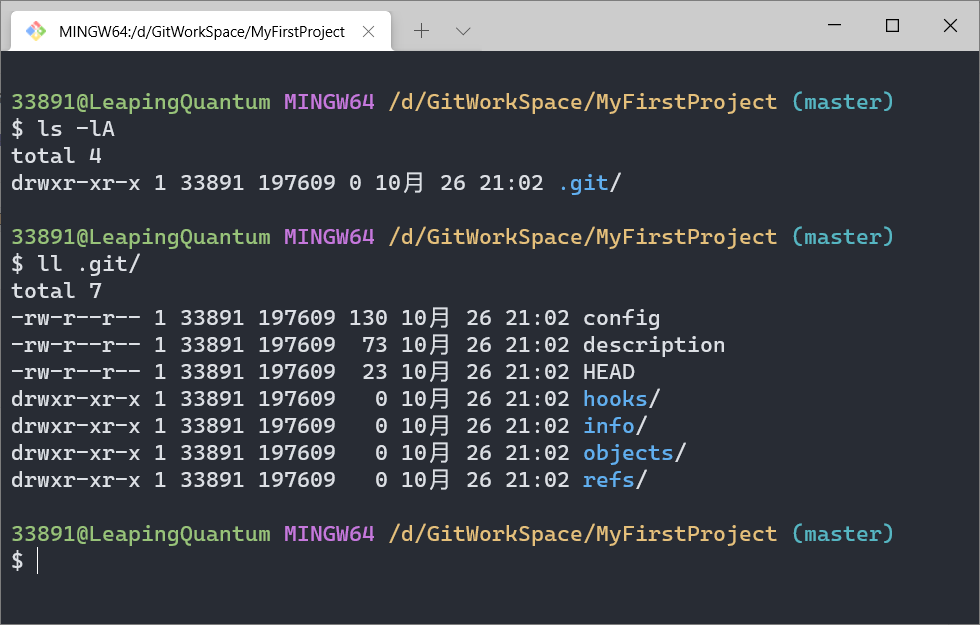Close the MINGW64 terminal tab
The image size is (980, 625).
pos(369,31)
